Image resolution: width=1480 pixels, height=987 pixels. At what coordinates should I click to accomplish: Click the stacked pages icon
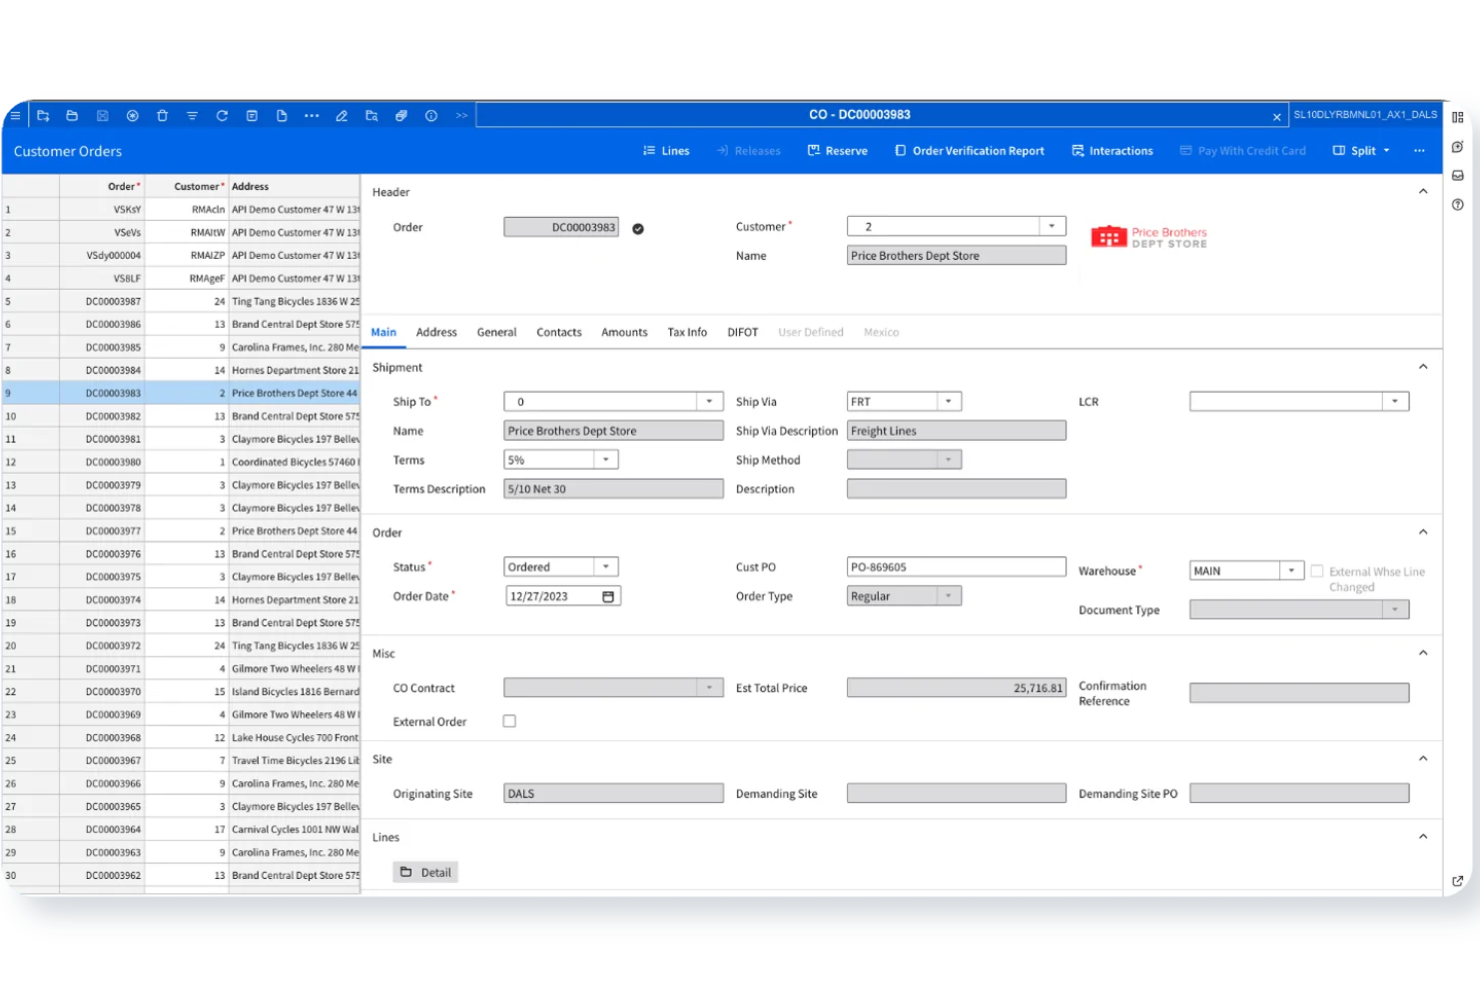401,116
